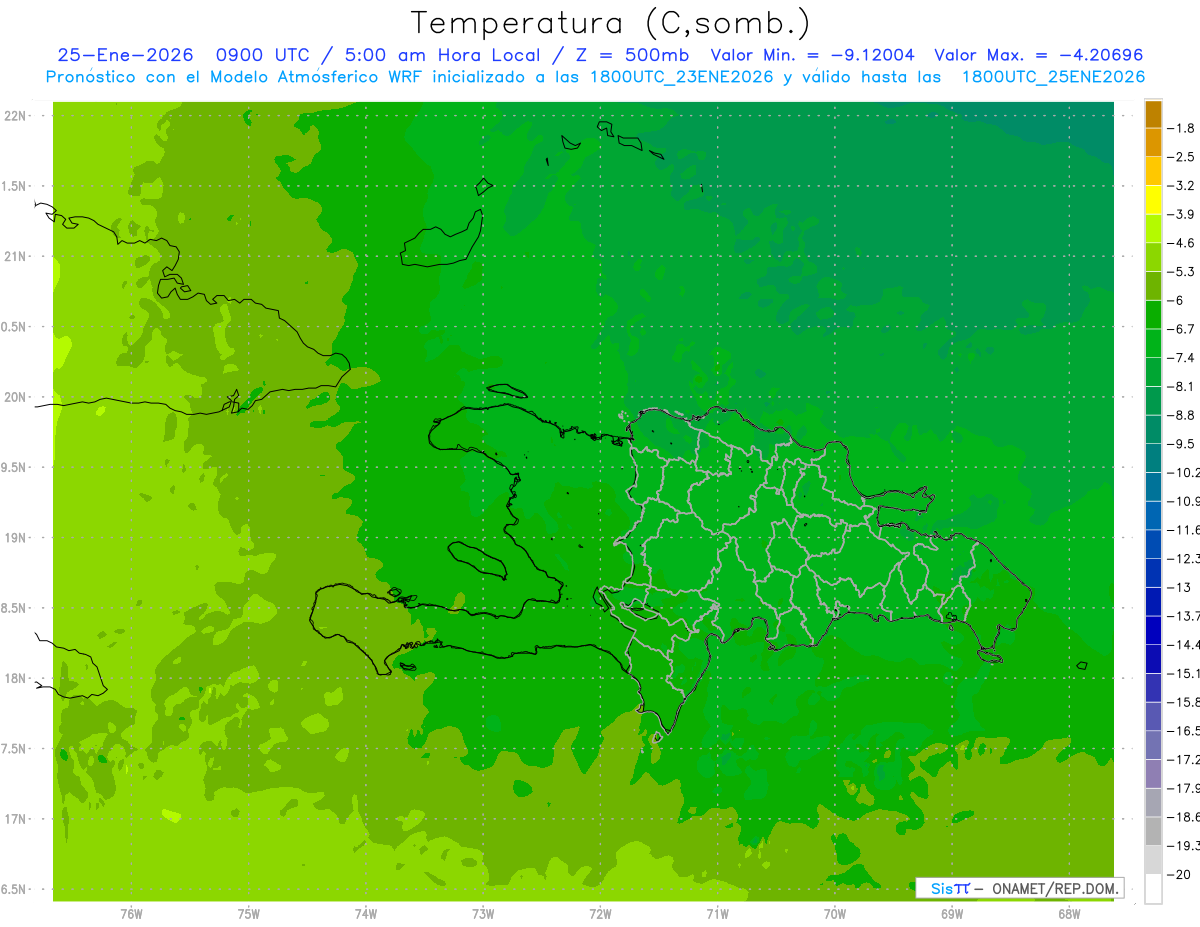Click 'Valor Min. = -9.12004' text
Image resolution: width=1200 pixels, height=927 pixels.
[812, 55]
